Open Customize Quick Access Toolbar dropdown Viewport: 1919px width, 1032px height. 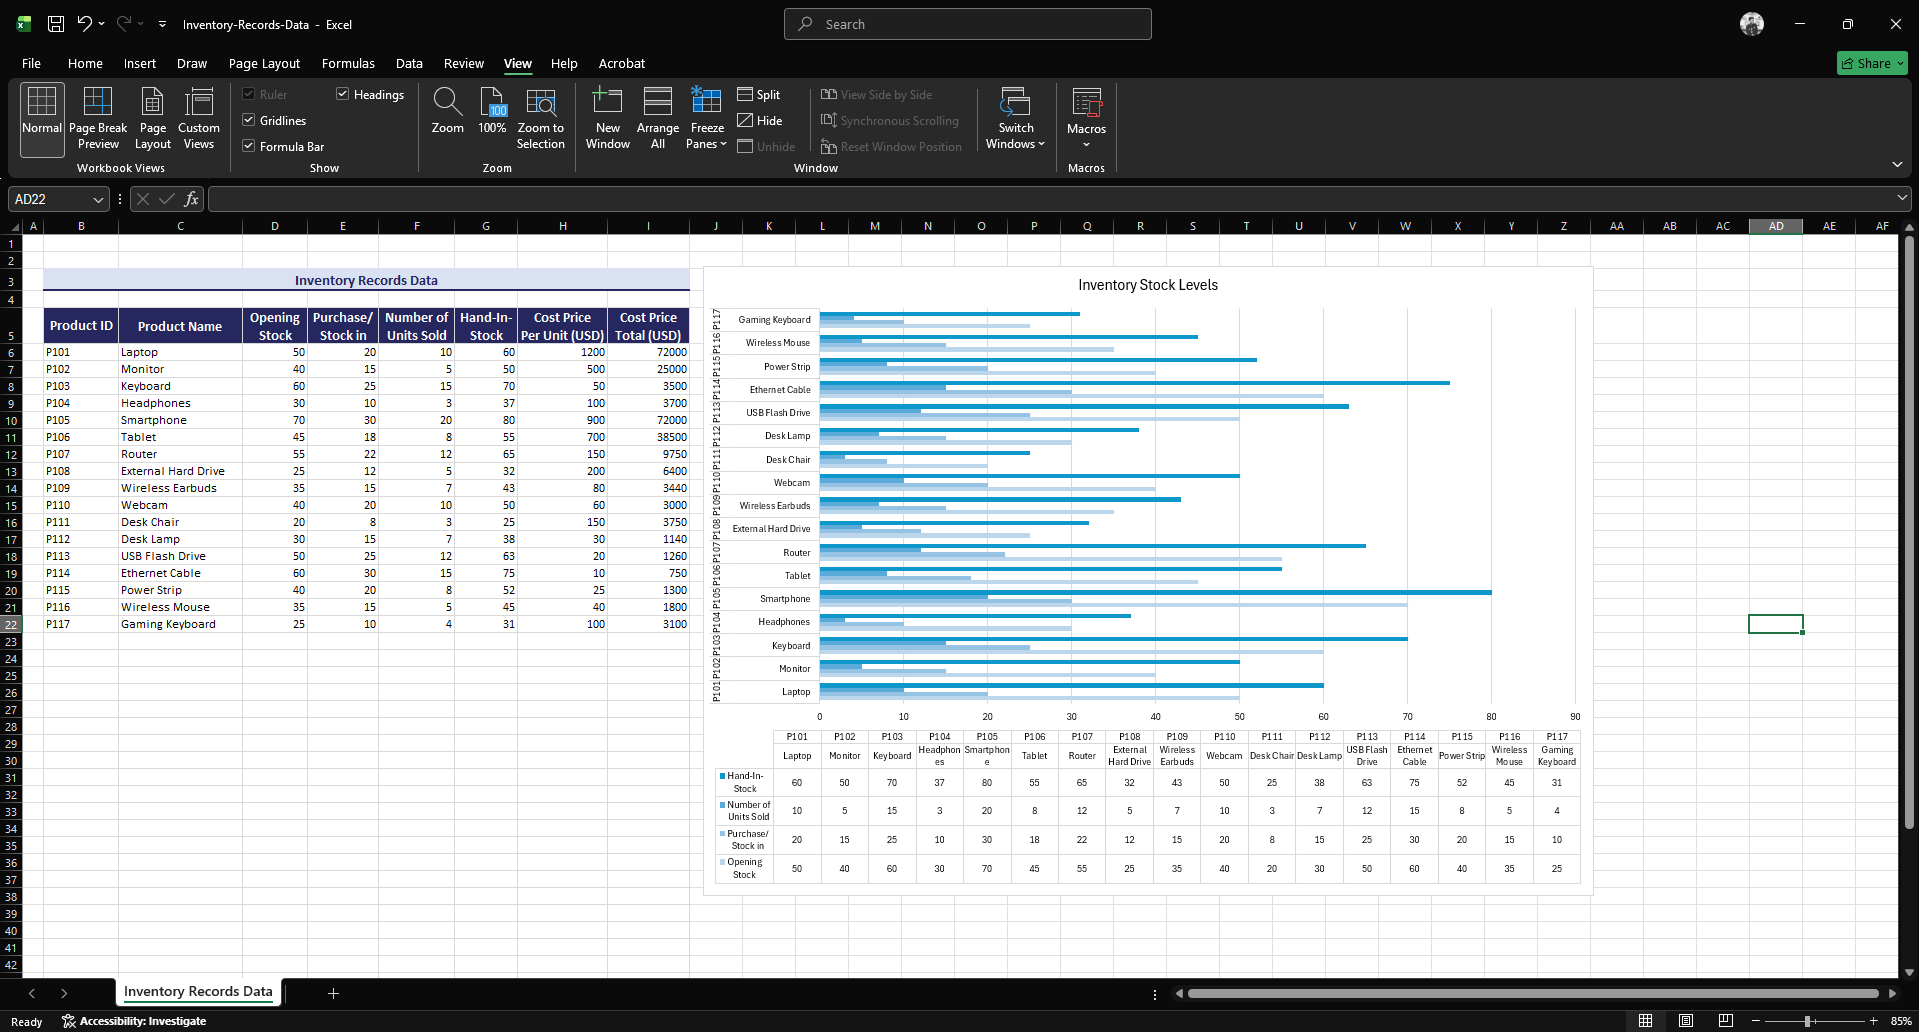pos(162,24)
